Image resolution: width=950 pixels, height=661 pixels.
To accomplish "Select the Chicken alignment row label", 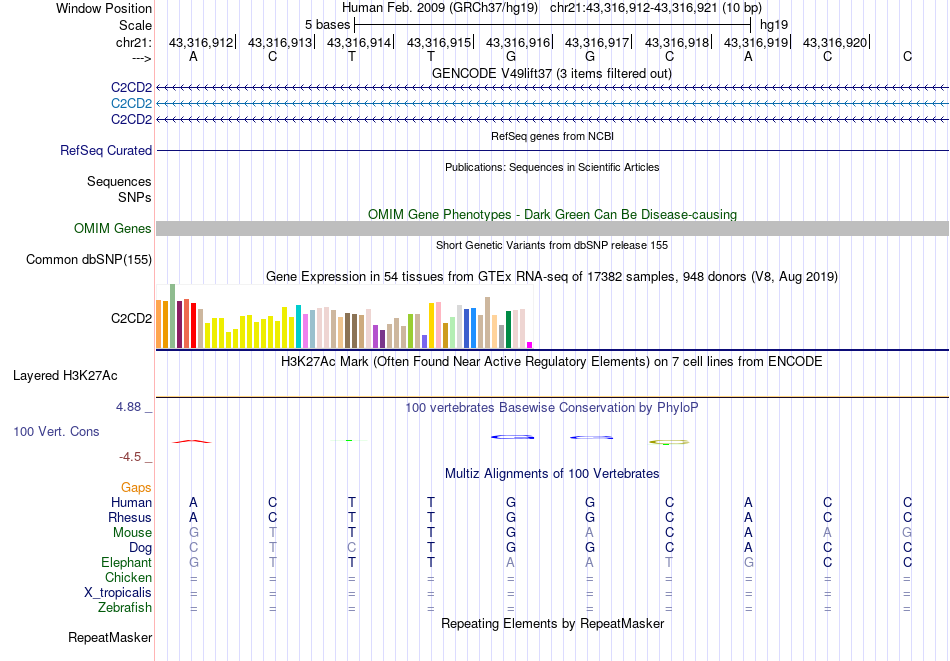I will click(x=128, y=577).
